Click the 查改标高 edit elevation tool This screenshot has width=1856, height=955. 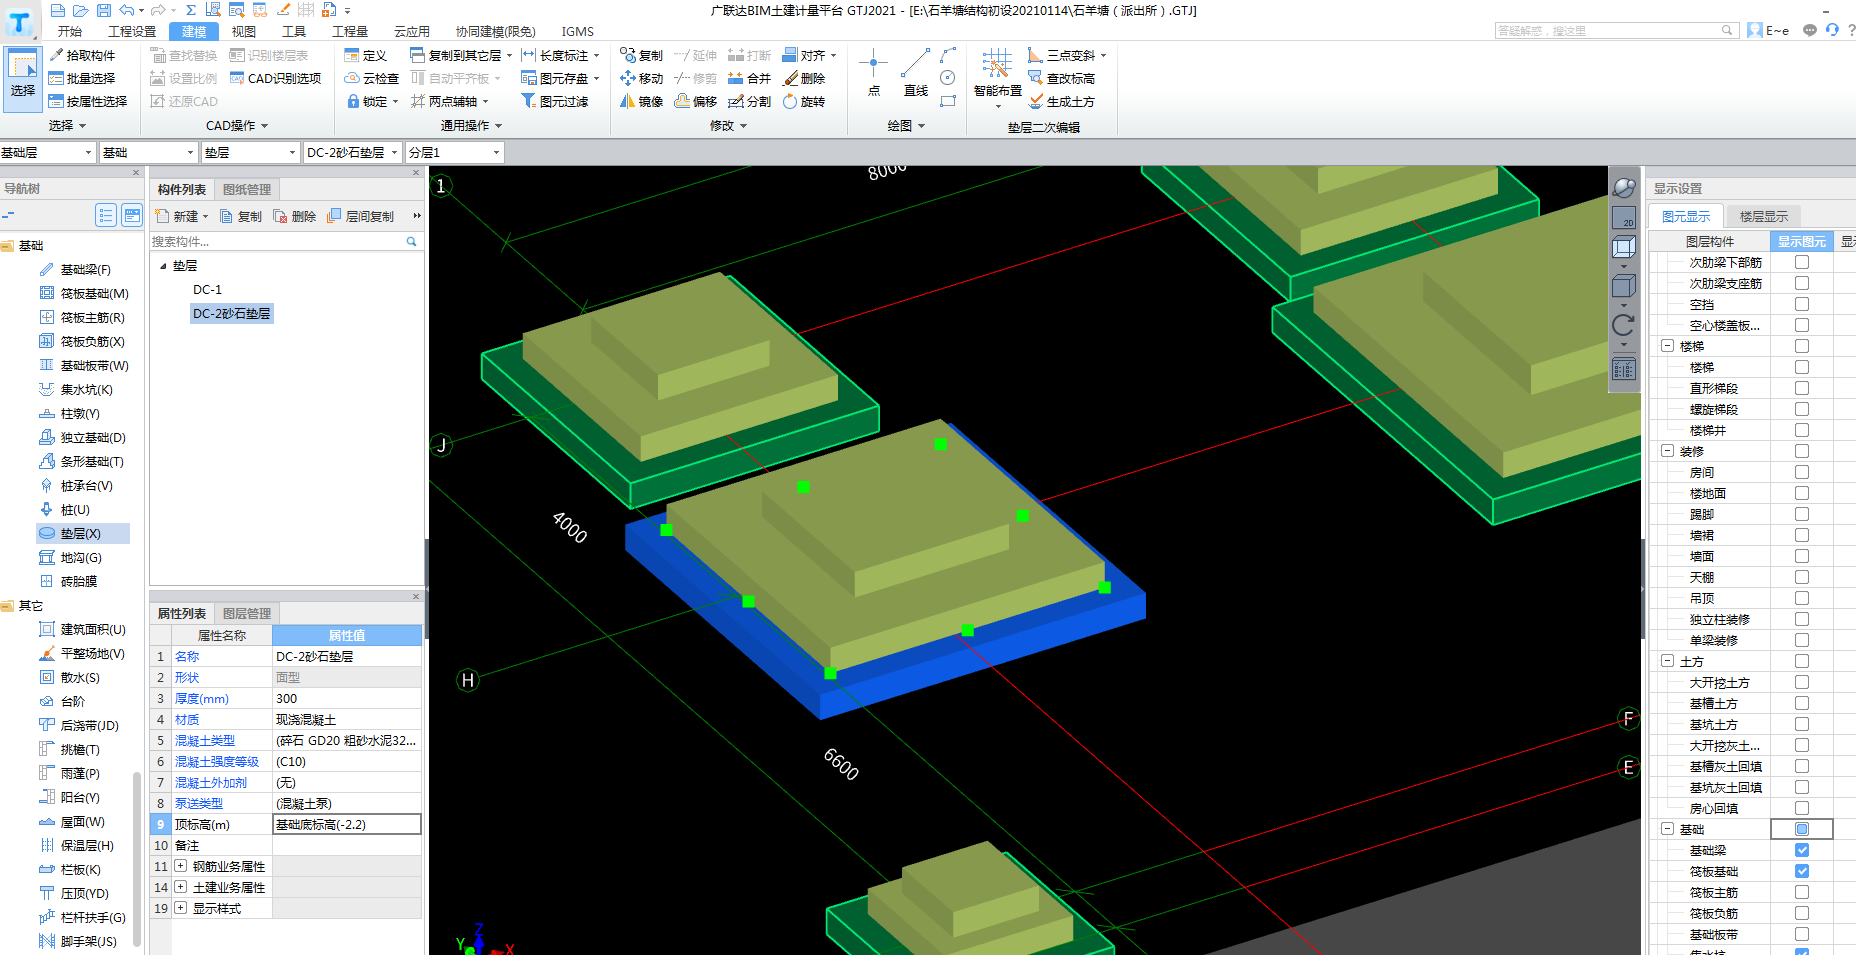point(1061,78)
